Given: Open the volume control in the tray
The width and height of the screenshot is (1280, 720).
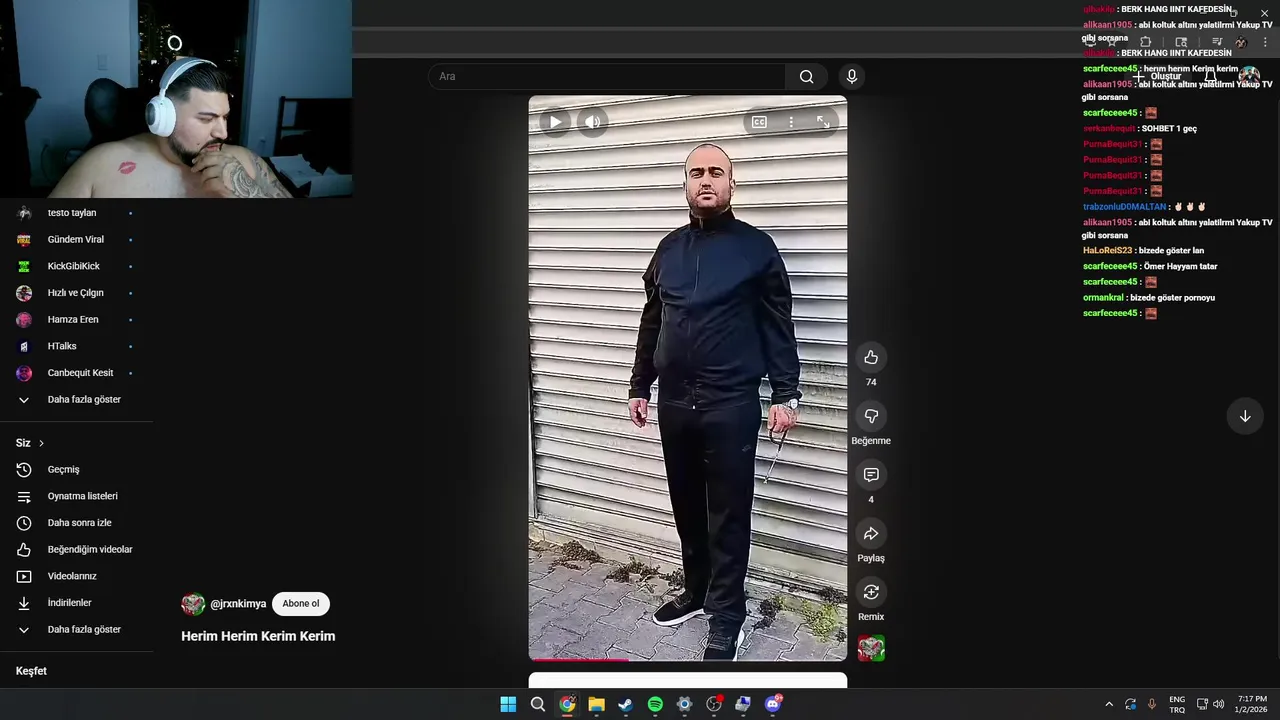Looking at the screenshot, I should tap(1219, 704).
